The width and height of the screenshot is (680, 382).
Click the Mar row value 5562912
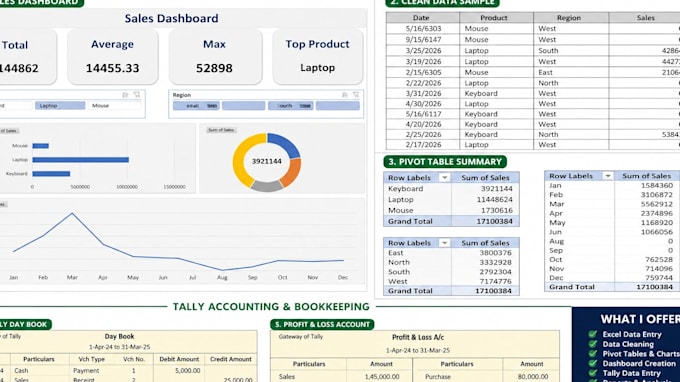[656, 204]
